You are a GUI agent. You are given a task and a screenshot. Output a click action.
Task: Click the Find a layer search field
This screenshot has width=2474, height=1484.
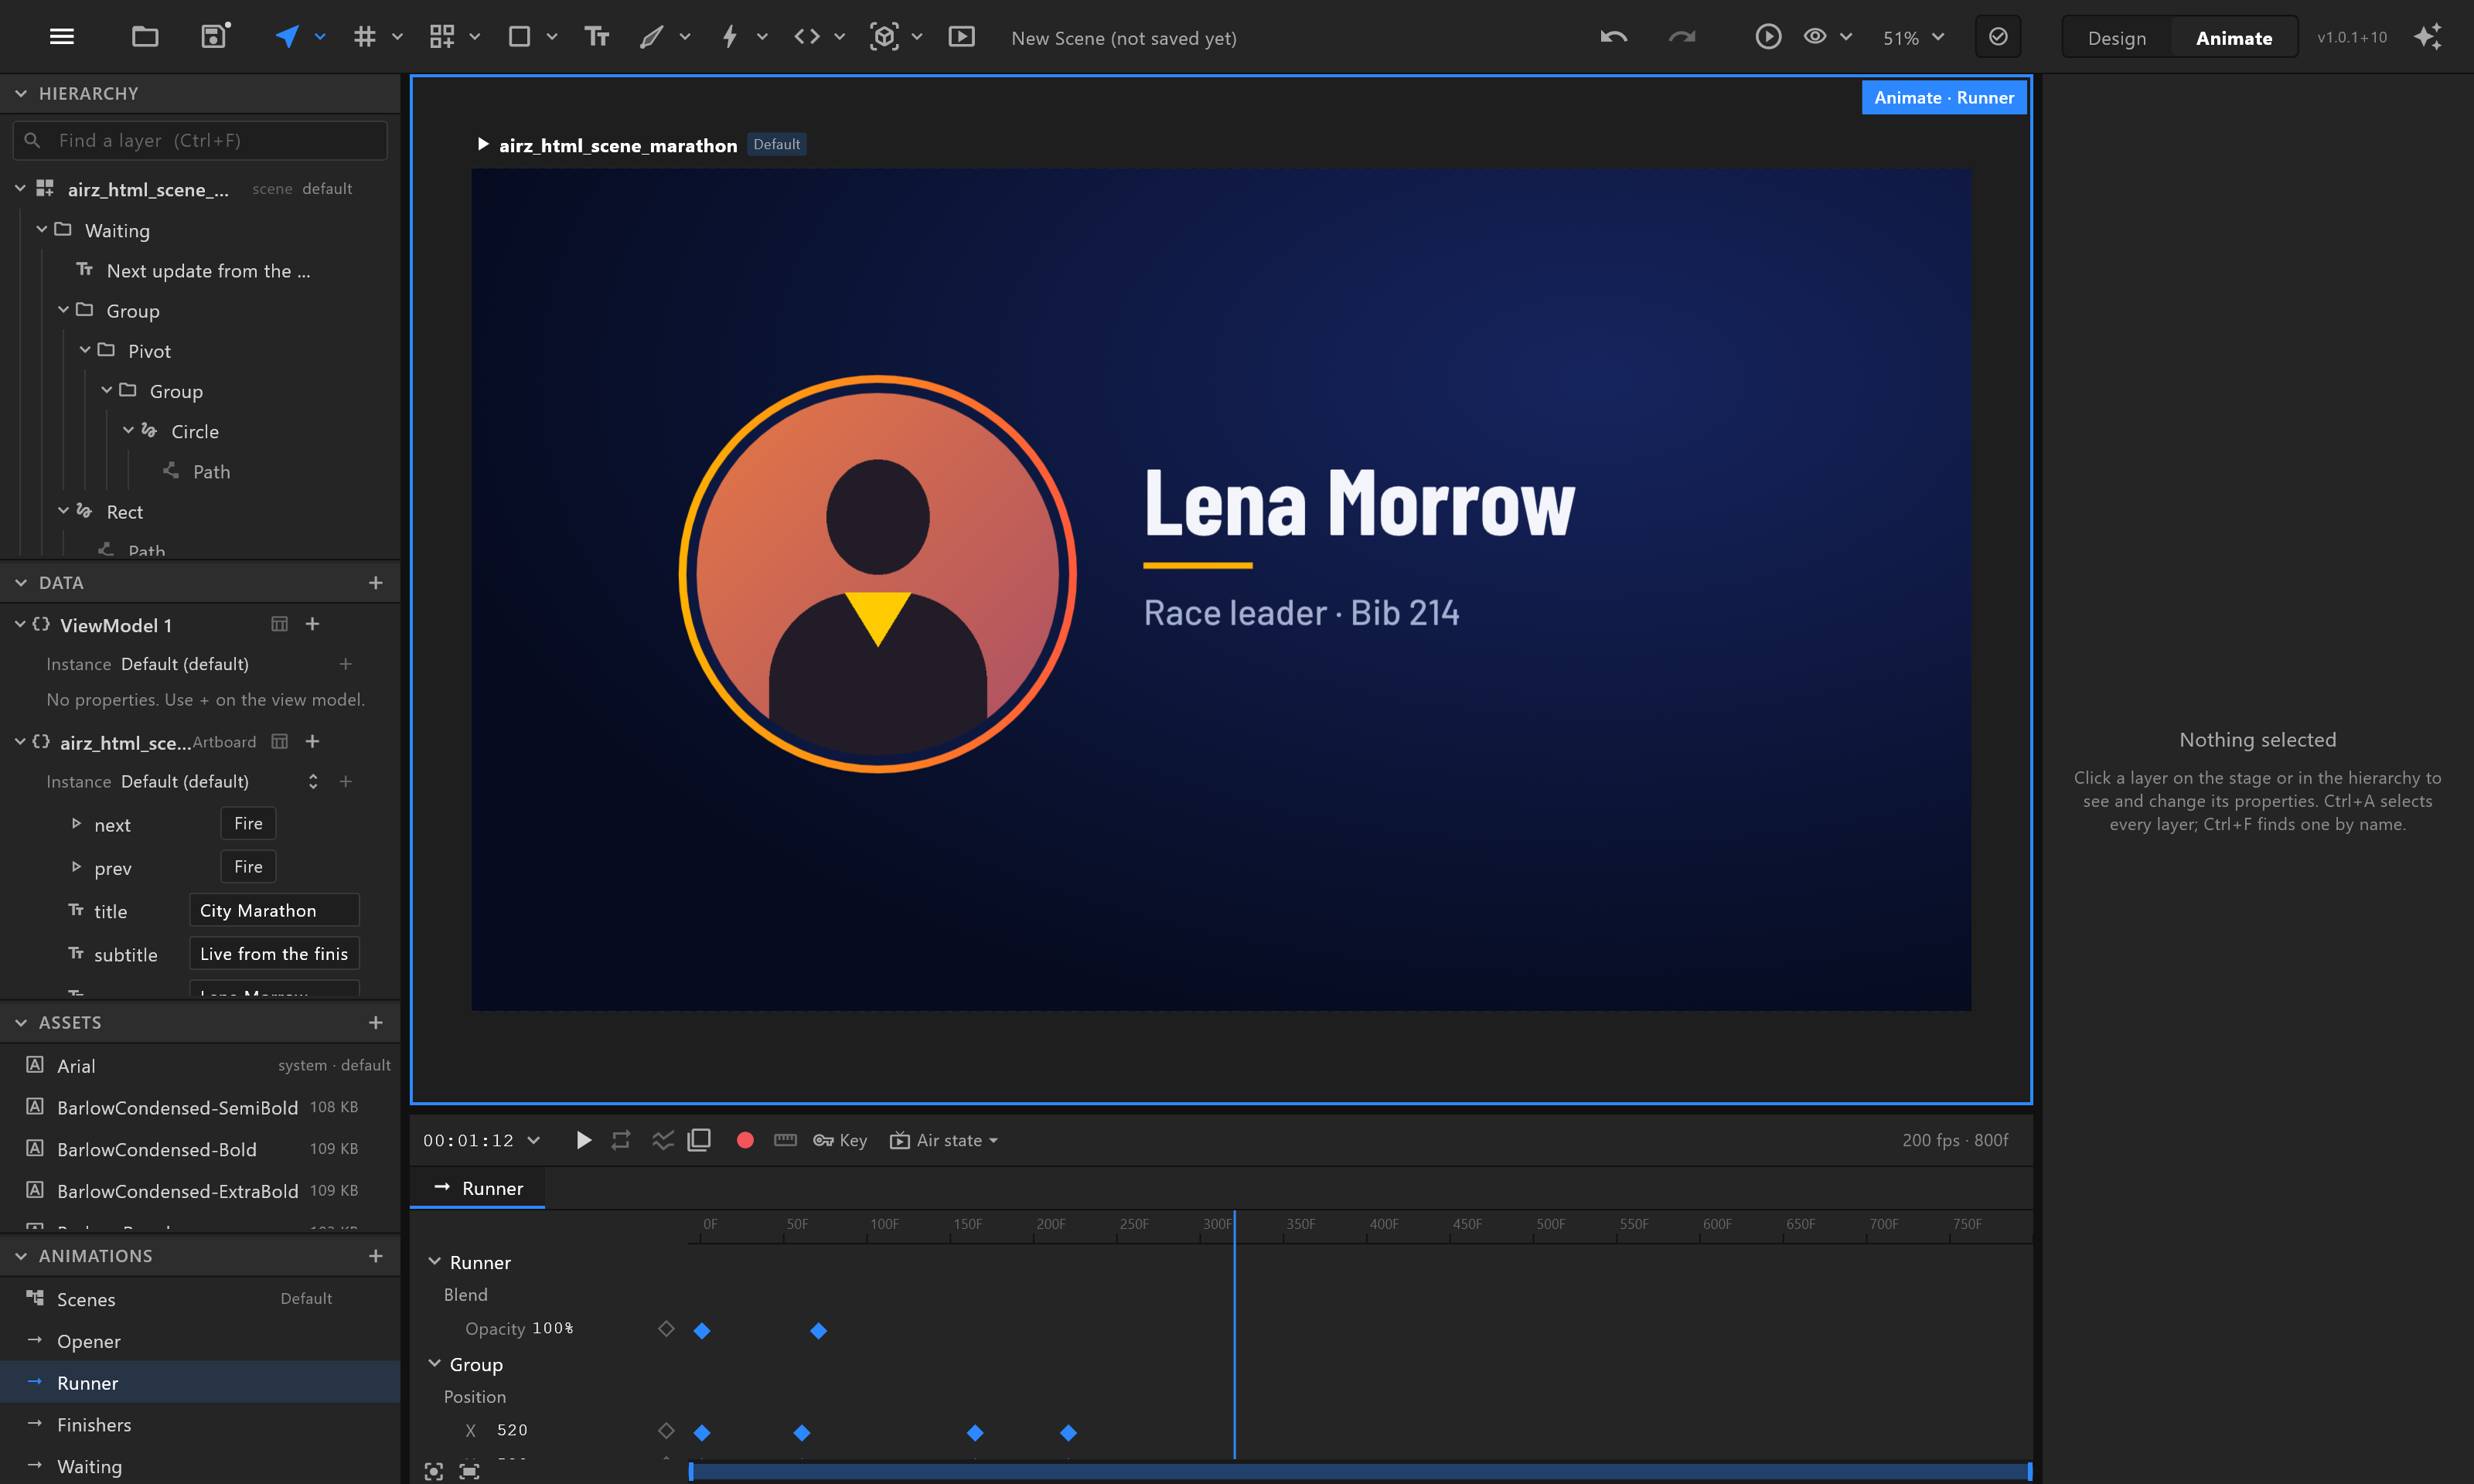(200, 140)
